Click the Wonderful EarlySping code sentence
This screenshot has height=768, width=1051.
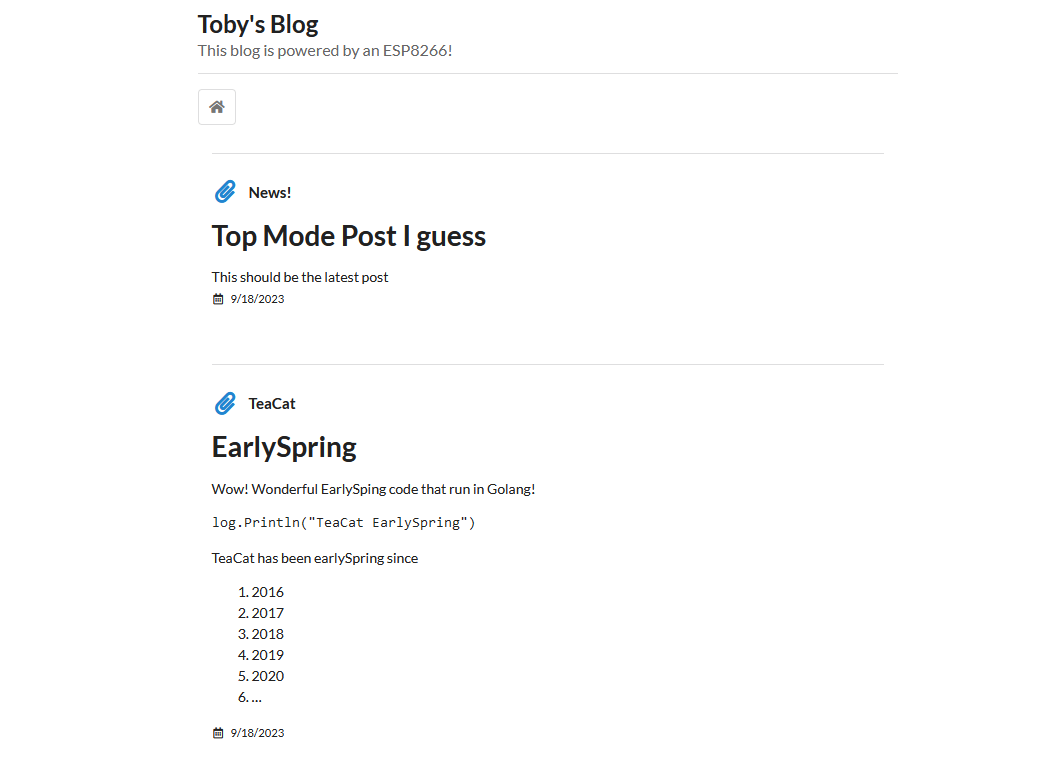(373, 489)
